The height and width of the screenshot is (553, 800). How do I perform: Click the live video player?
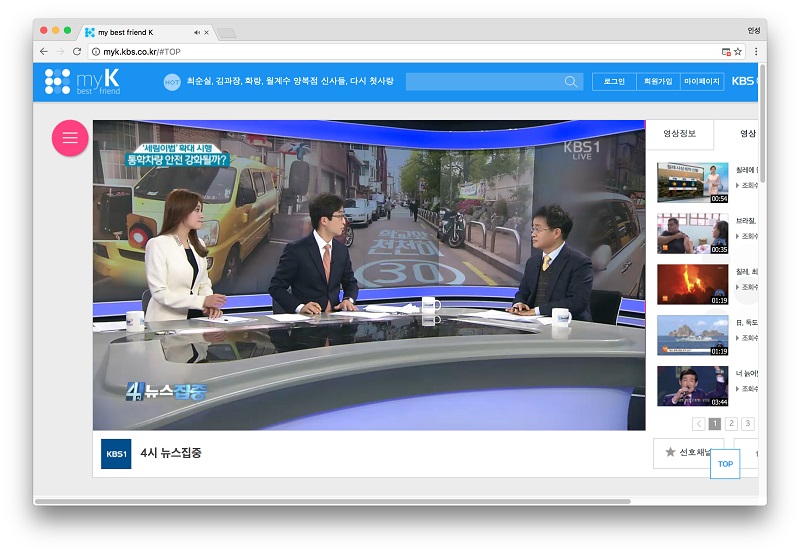(x=369, y=275)
